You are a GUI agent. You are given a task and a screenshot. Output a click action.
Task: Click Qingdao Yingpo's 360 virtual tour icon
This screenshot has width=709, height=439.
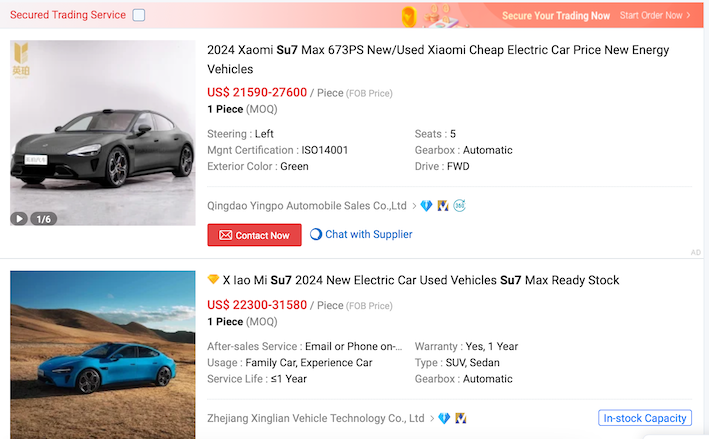(x=459, y=206)
